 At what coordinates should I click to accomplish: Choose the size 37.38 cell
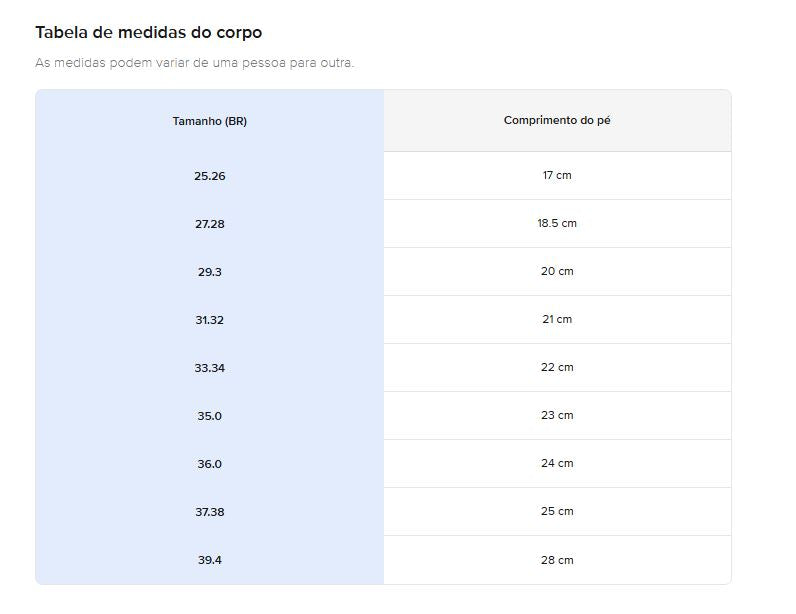(209, 512)
